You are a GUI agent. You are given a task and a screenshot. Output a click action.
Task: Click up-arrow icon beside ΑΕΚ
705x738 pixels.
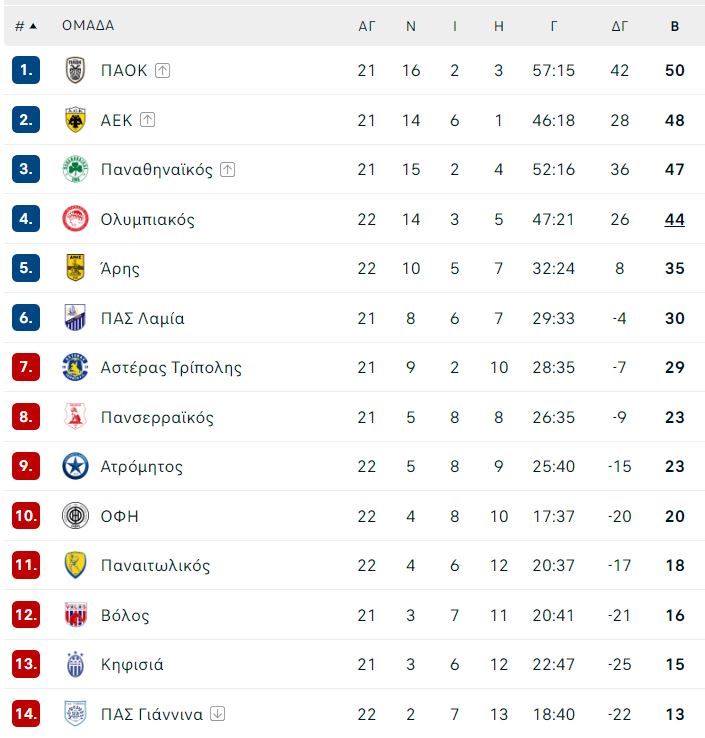click(x=147, y=120)
